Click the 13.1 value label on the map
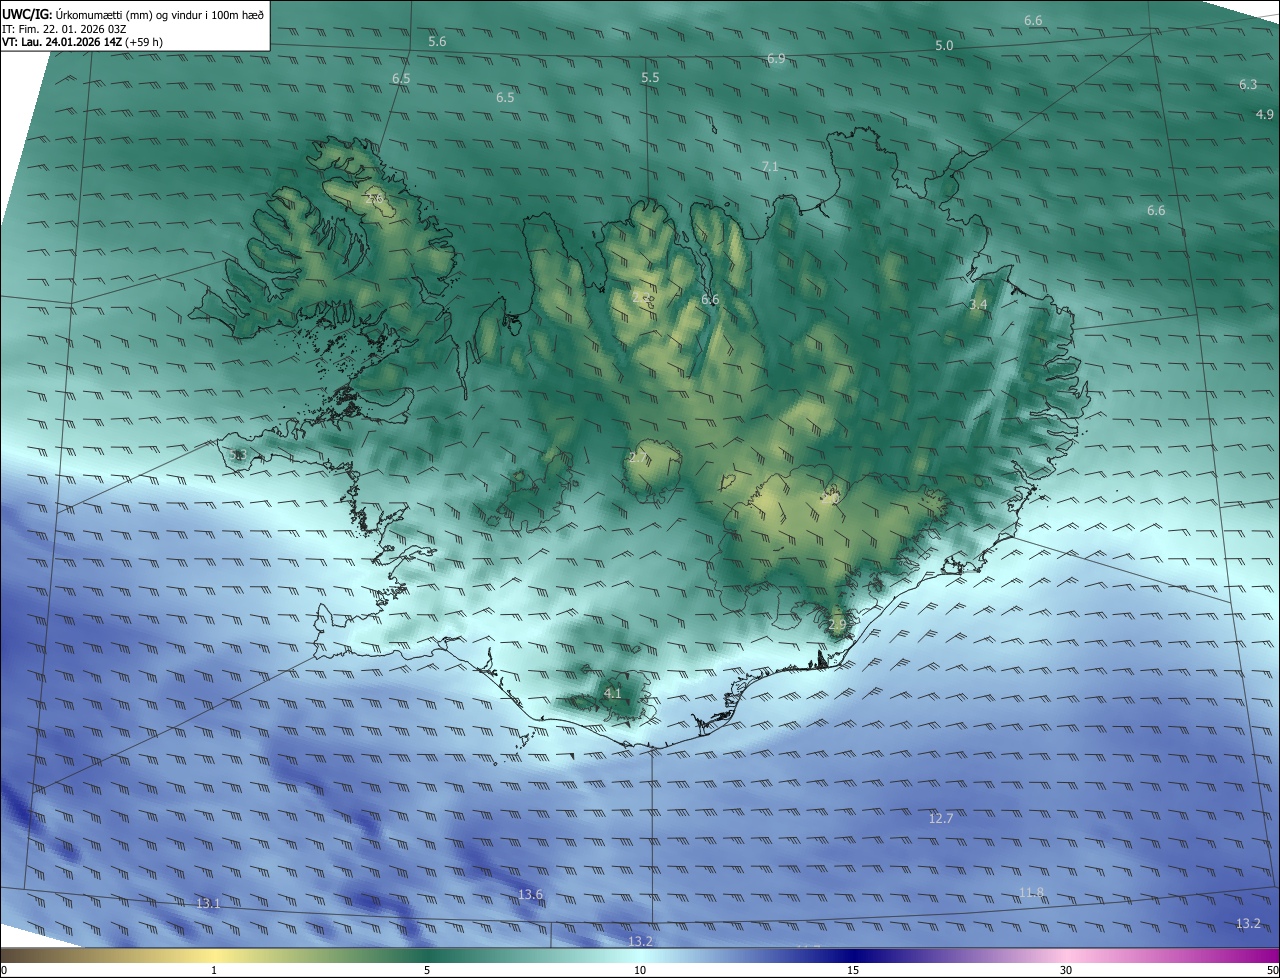The height and width of the screenshot is (978, 1280). (x=208, y=903)
